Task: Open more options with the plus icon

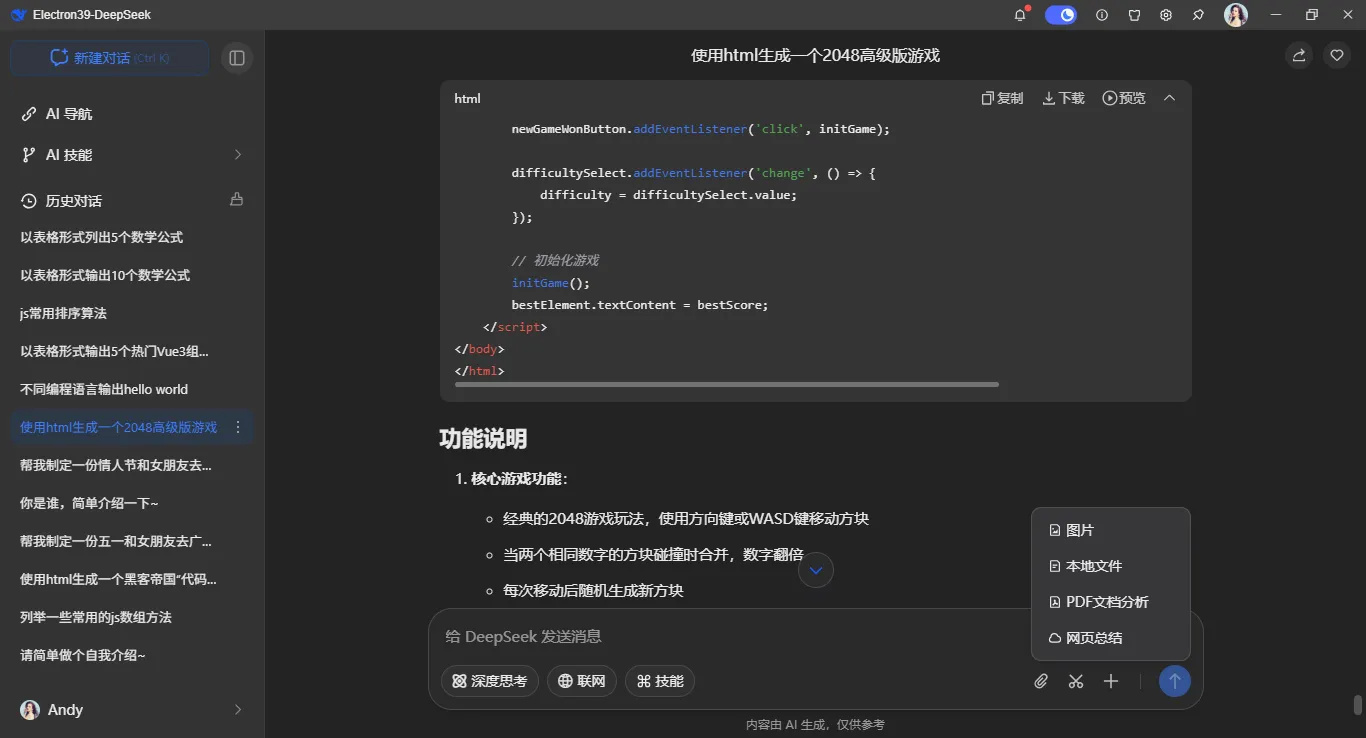Action: coord(1110,681)
